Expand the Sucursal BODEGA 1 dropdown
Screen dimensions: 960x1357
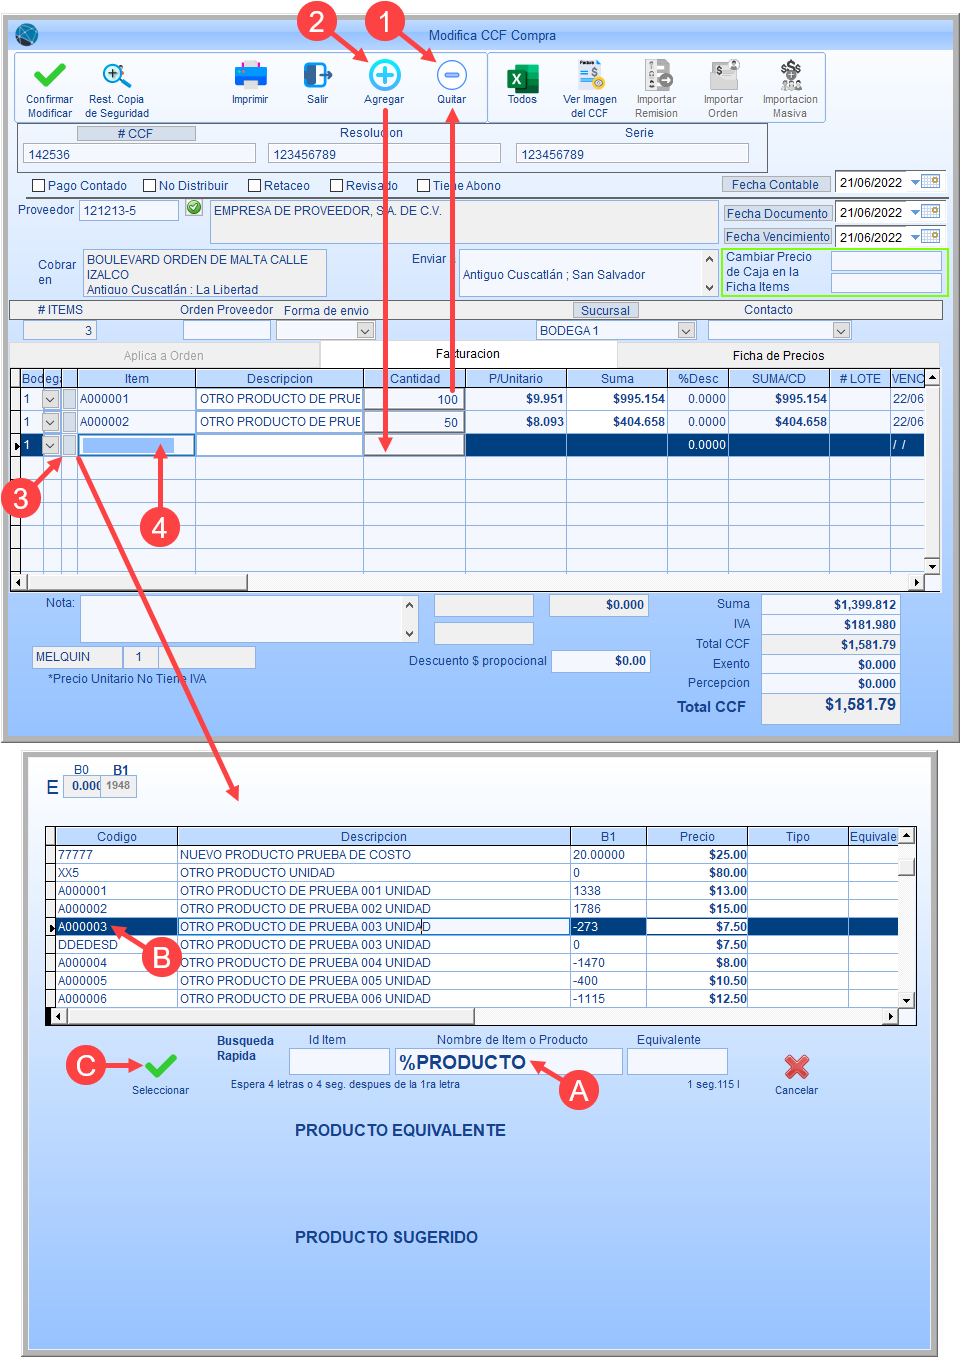[x=686, y=331]
